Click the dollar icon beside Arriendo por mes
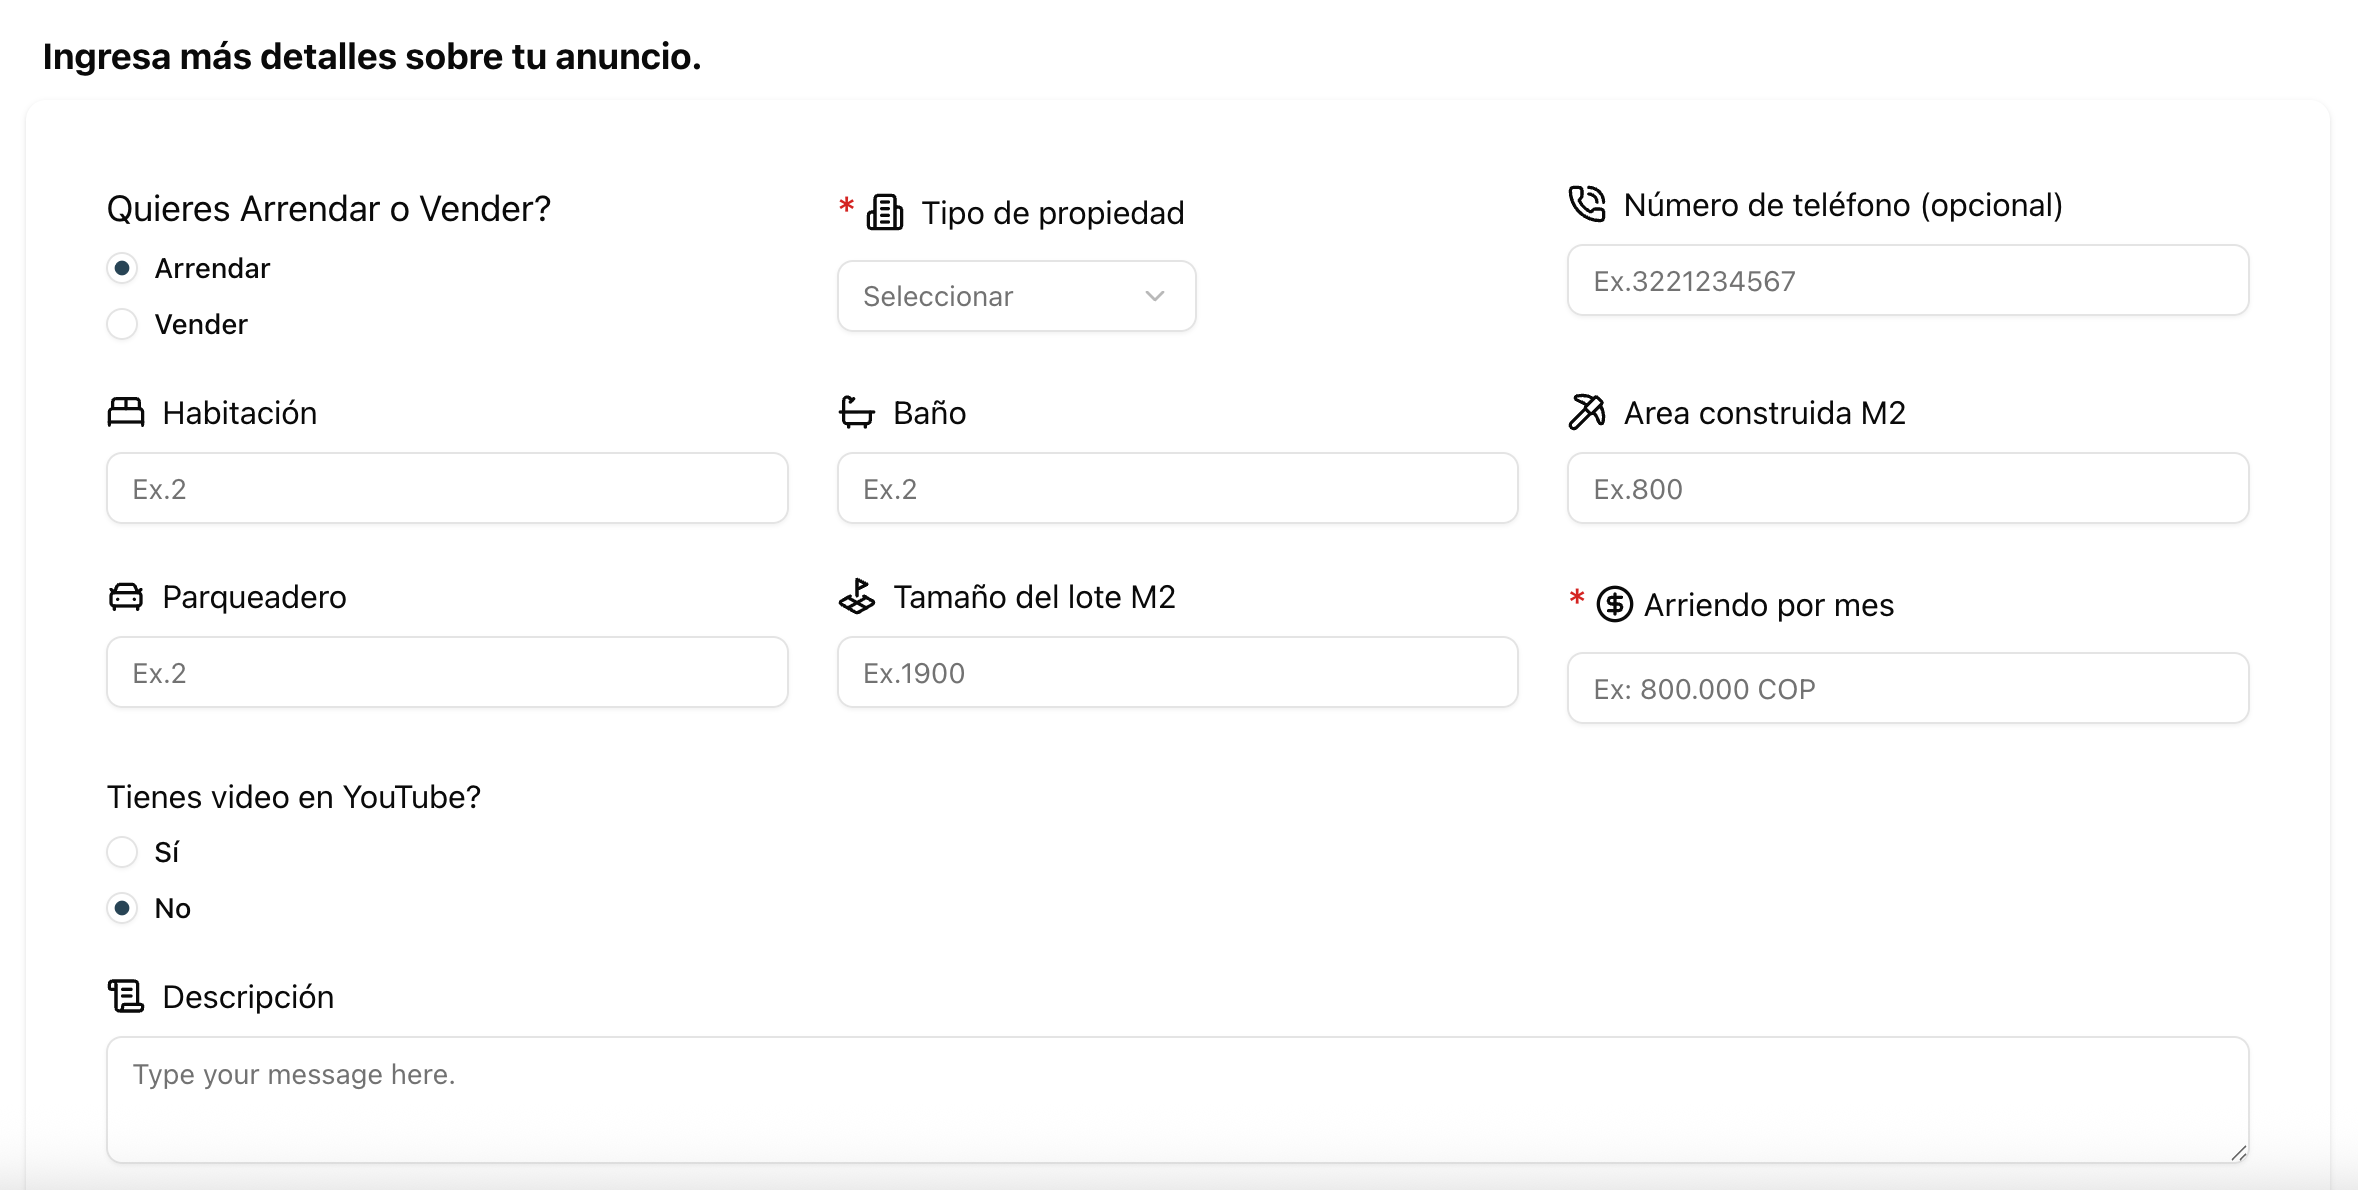This screenshot has width=2358, height=1190. click(x=1615, y=604)
